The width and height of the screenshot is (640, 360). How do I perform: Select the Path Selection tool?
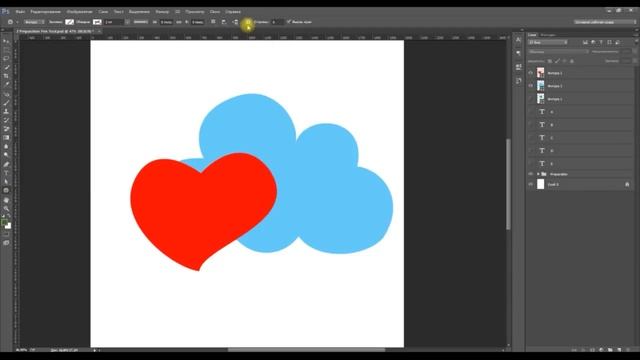(x=6, y=182)
